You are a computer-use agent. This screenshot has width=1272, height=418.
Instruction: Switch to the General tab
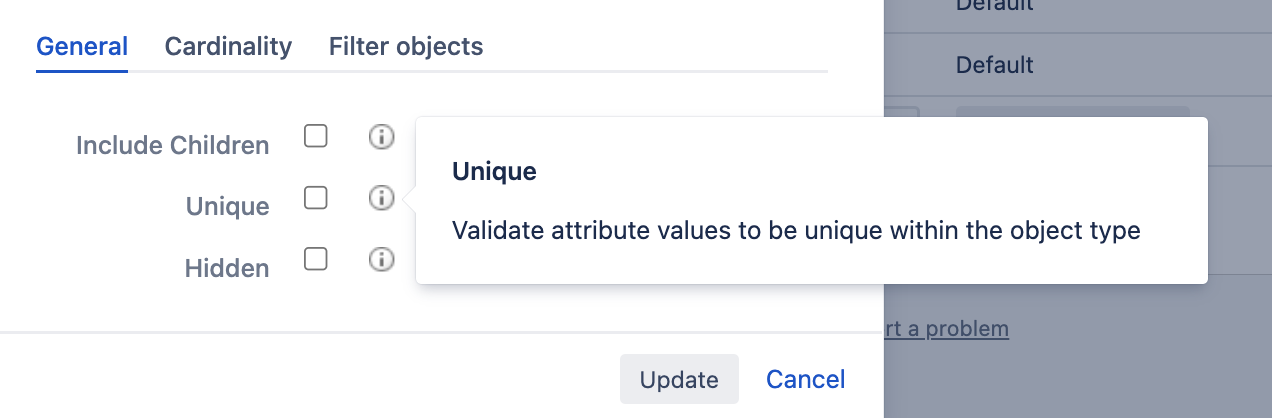82,47
